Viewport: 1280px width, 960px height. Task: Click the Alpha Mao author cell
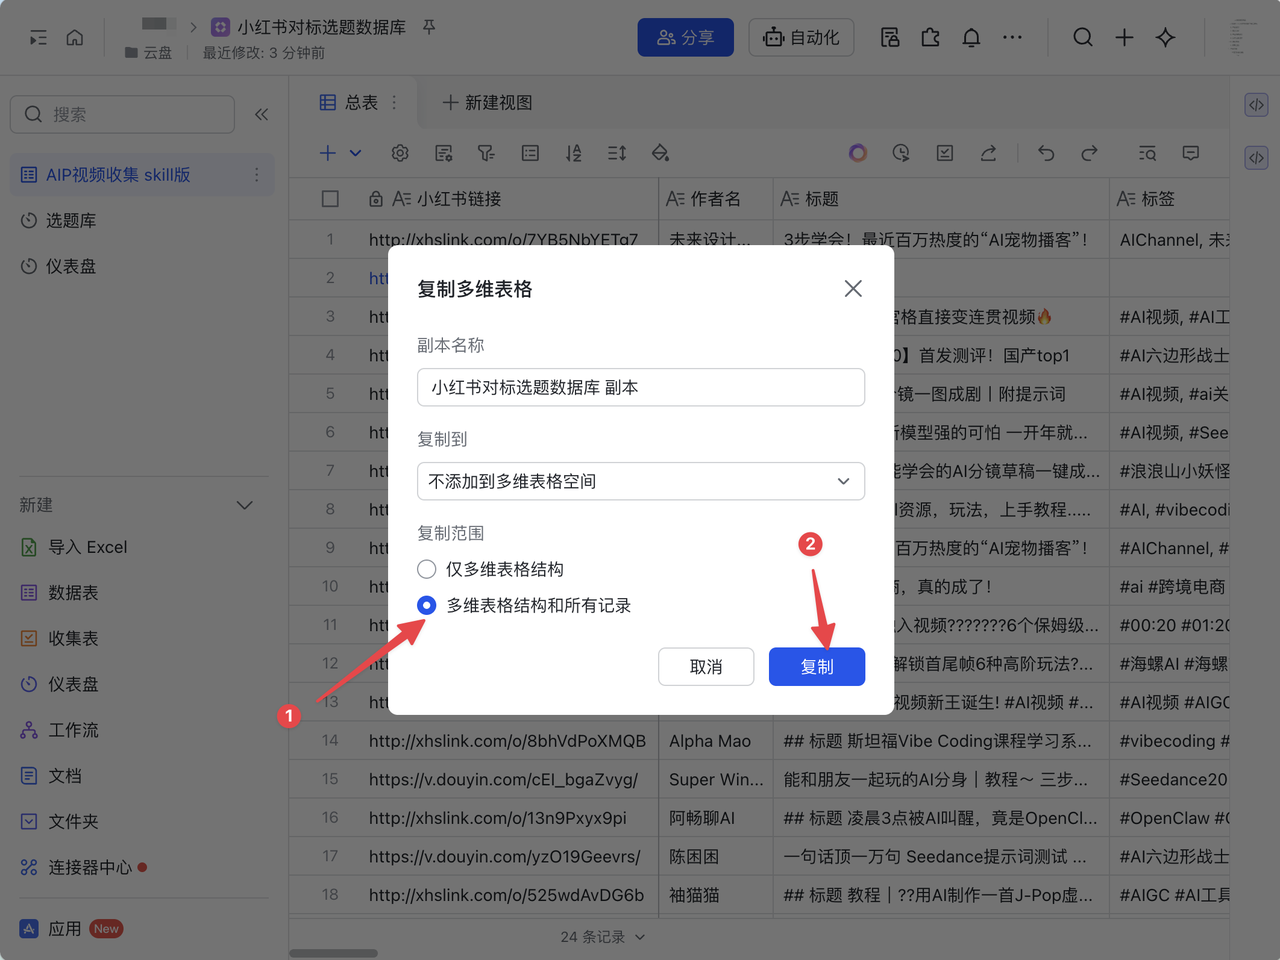pos(715,741)
